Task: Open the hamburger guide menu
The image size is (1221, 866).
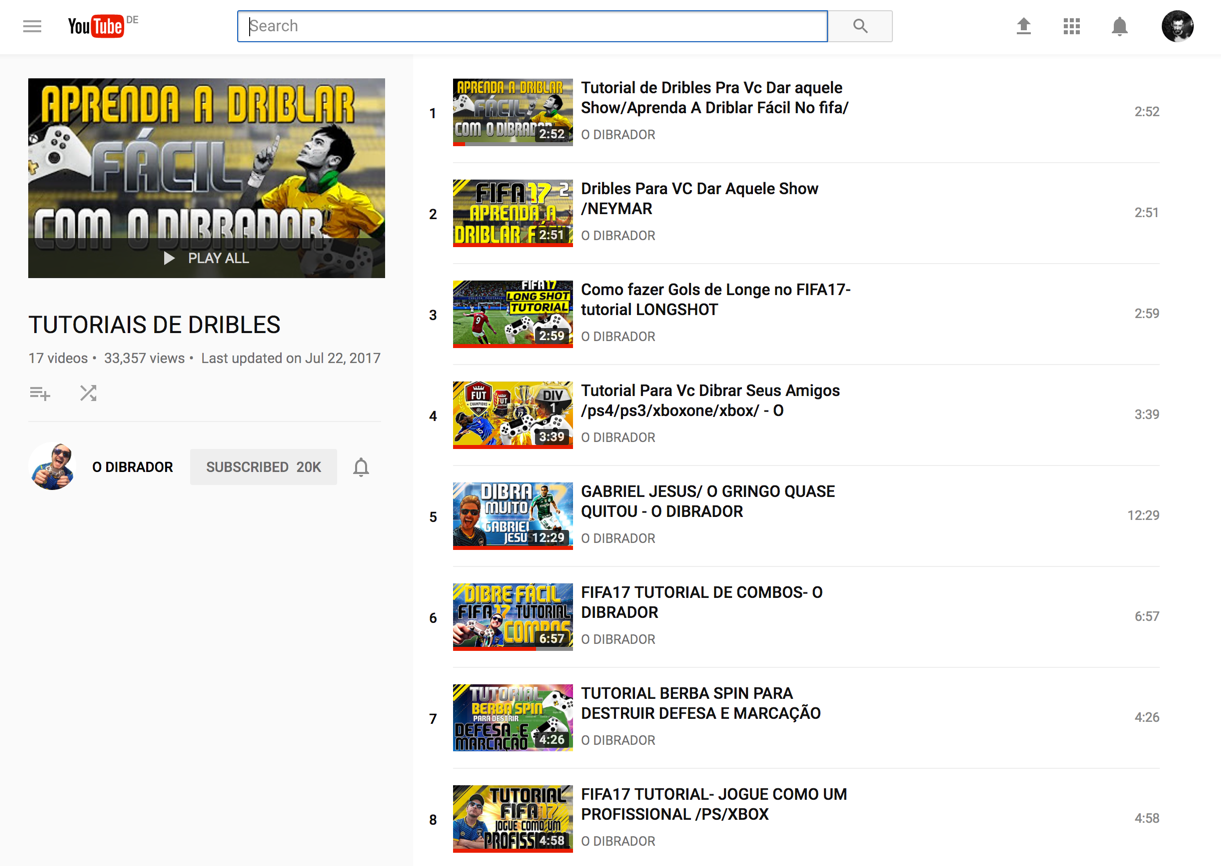Action: click(x=32, y=26)
